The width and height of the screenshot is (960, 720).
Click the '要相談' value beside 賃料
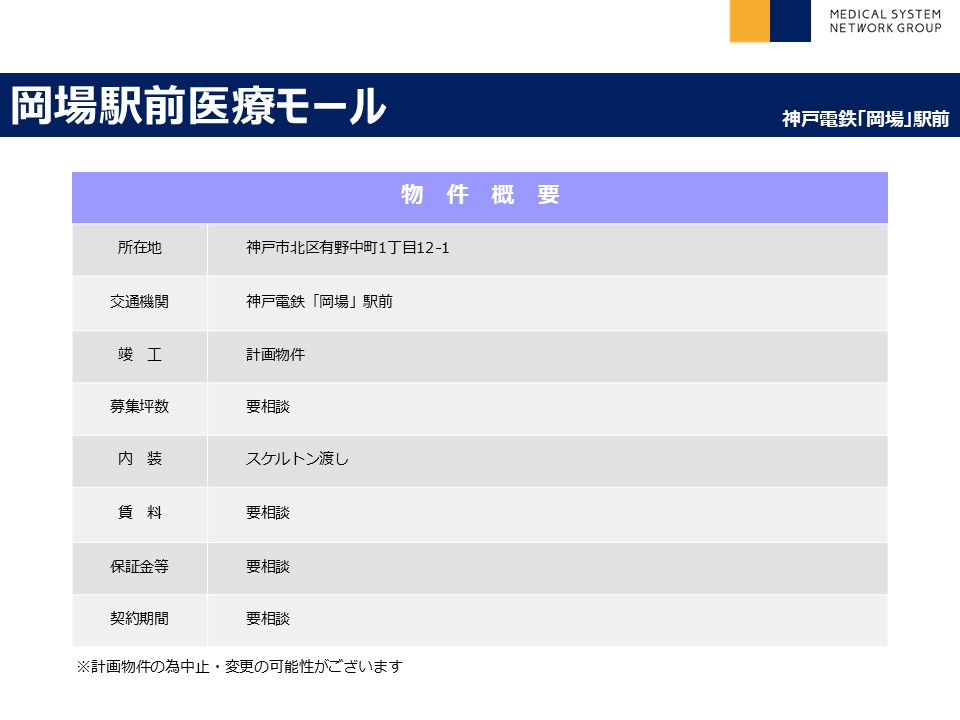click(x=268, y=512)
